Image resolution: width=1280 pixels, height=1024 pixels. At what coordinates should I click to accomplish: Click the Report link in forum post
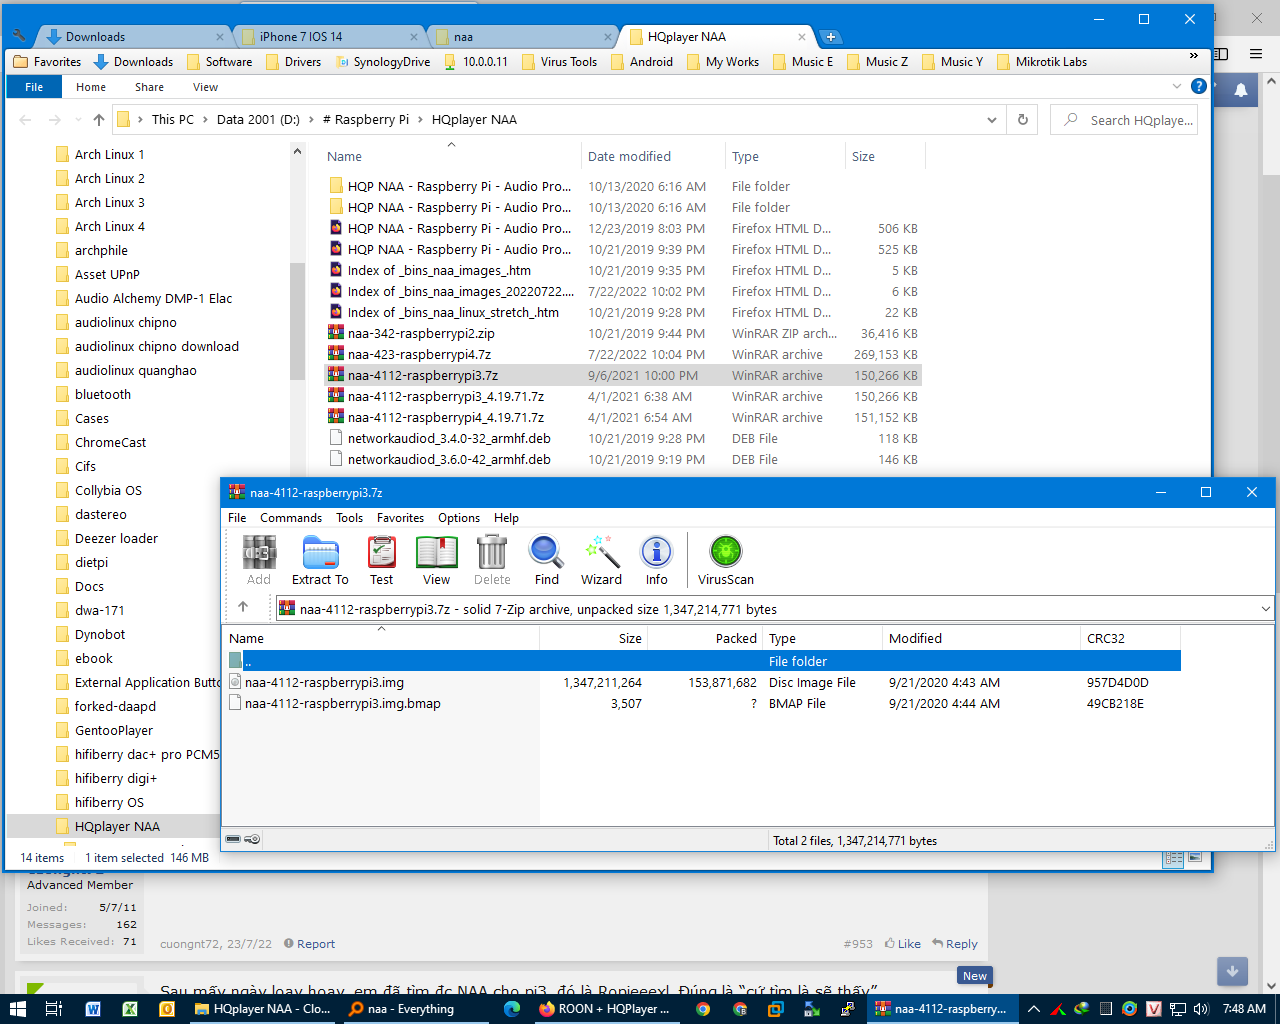pyautogui.click(x=309, y=944)
